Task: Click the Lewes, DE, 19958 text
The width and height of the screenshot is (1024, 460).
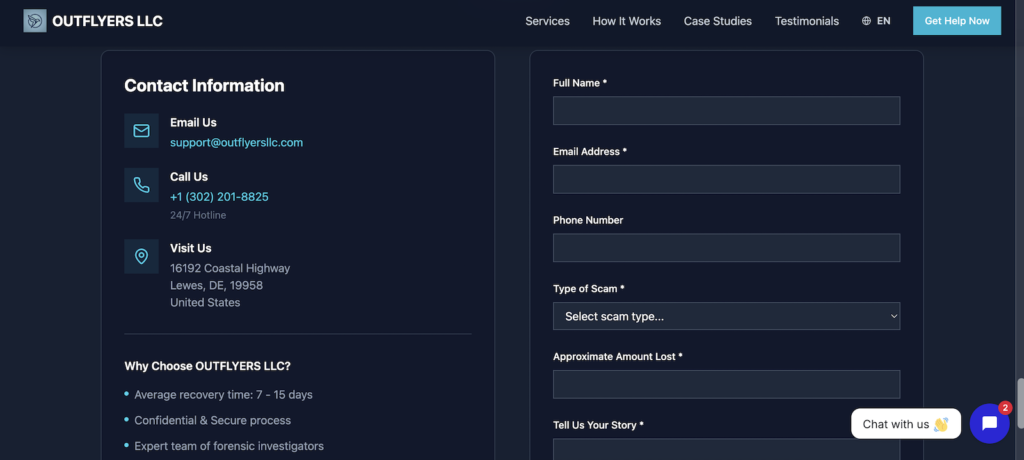Action: (216, 286)
